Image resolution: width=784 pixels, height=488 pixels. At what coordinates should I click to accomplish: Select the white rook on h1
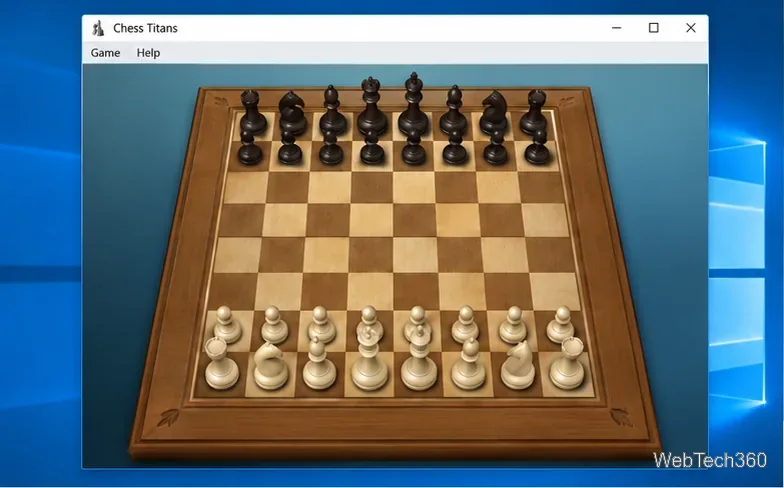pos(568,363)
